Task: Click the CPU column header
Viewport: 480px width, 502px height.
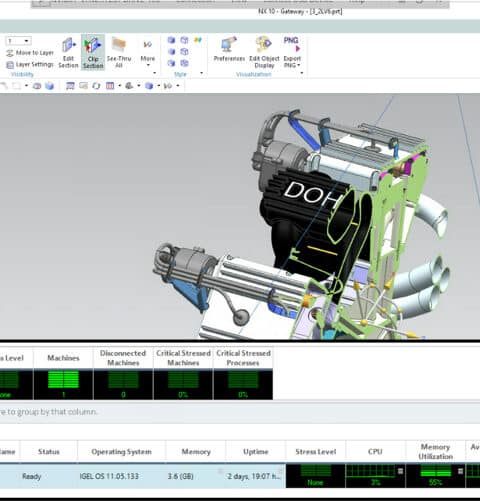Action: [375, 452]
